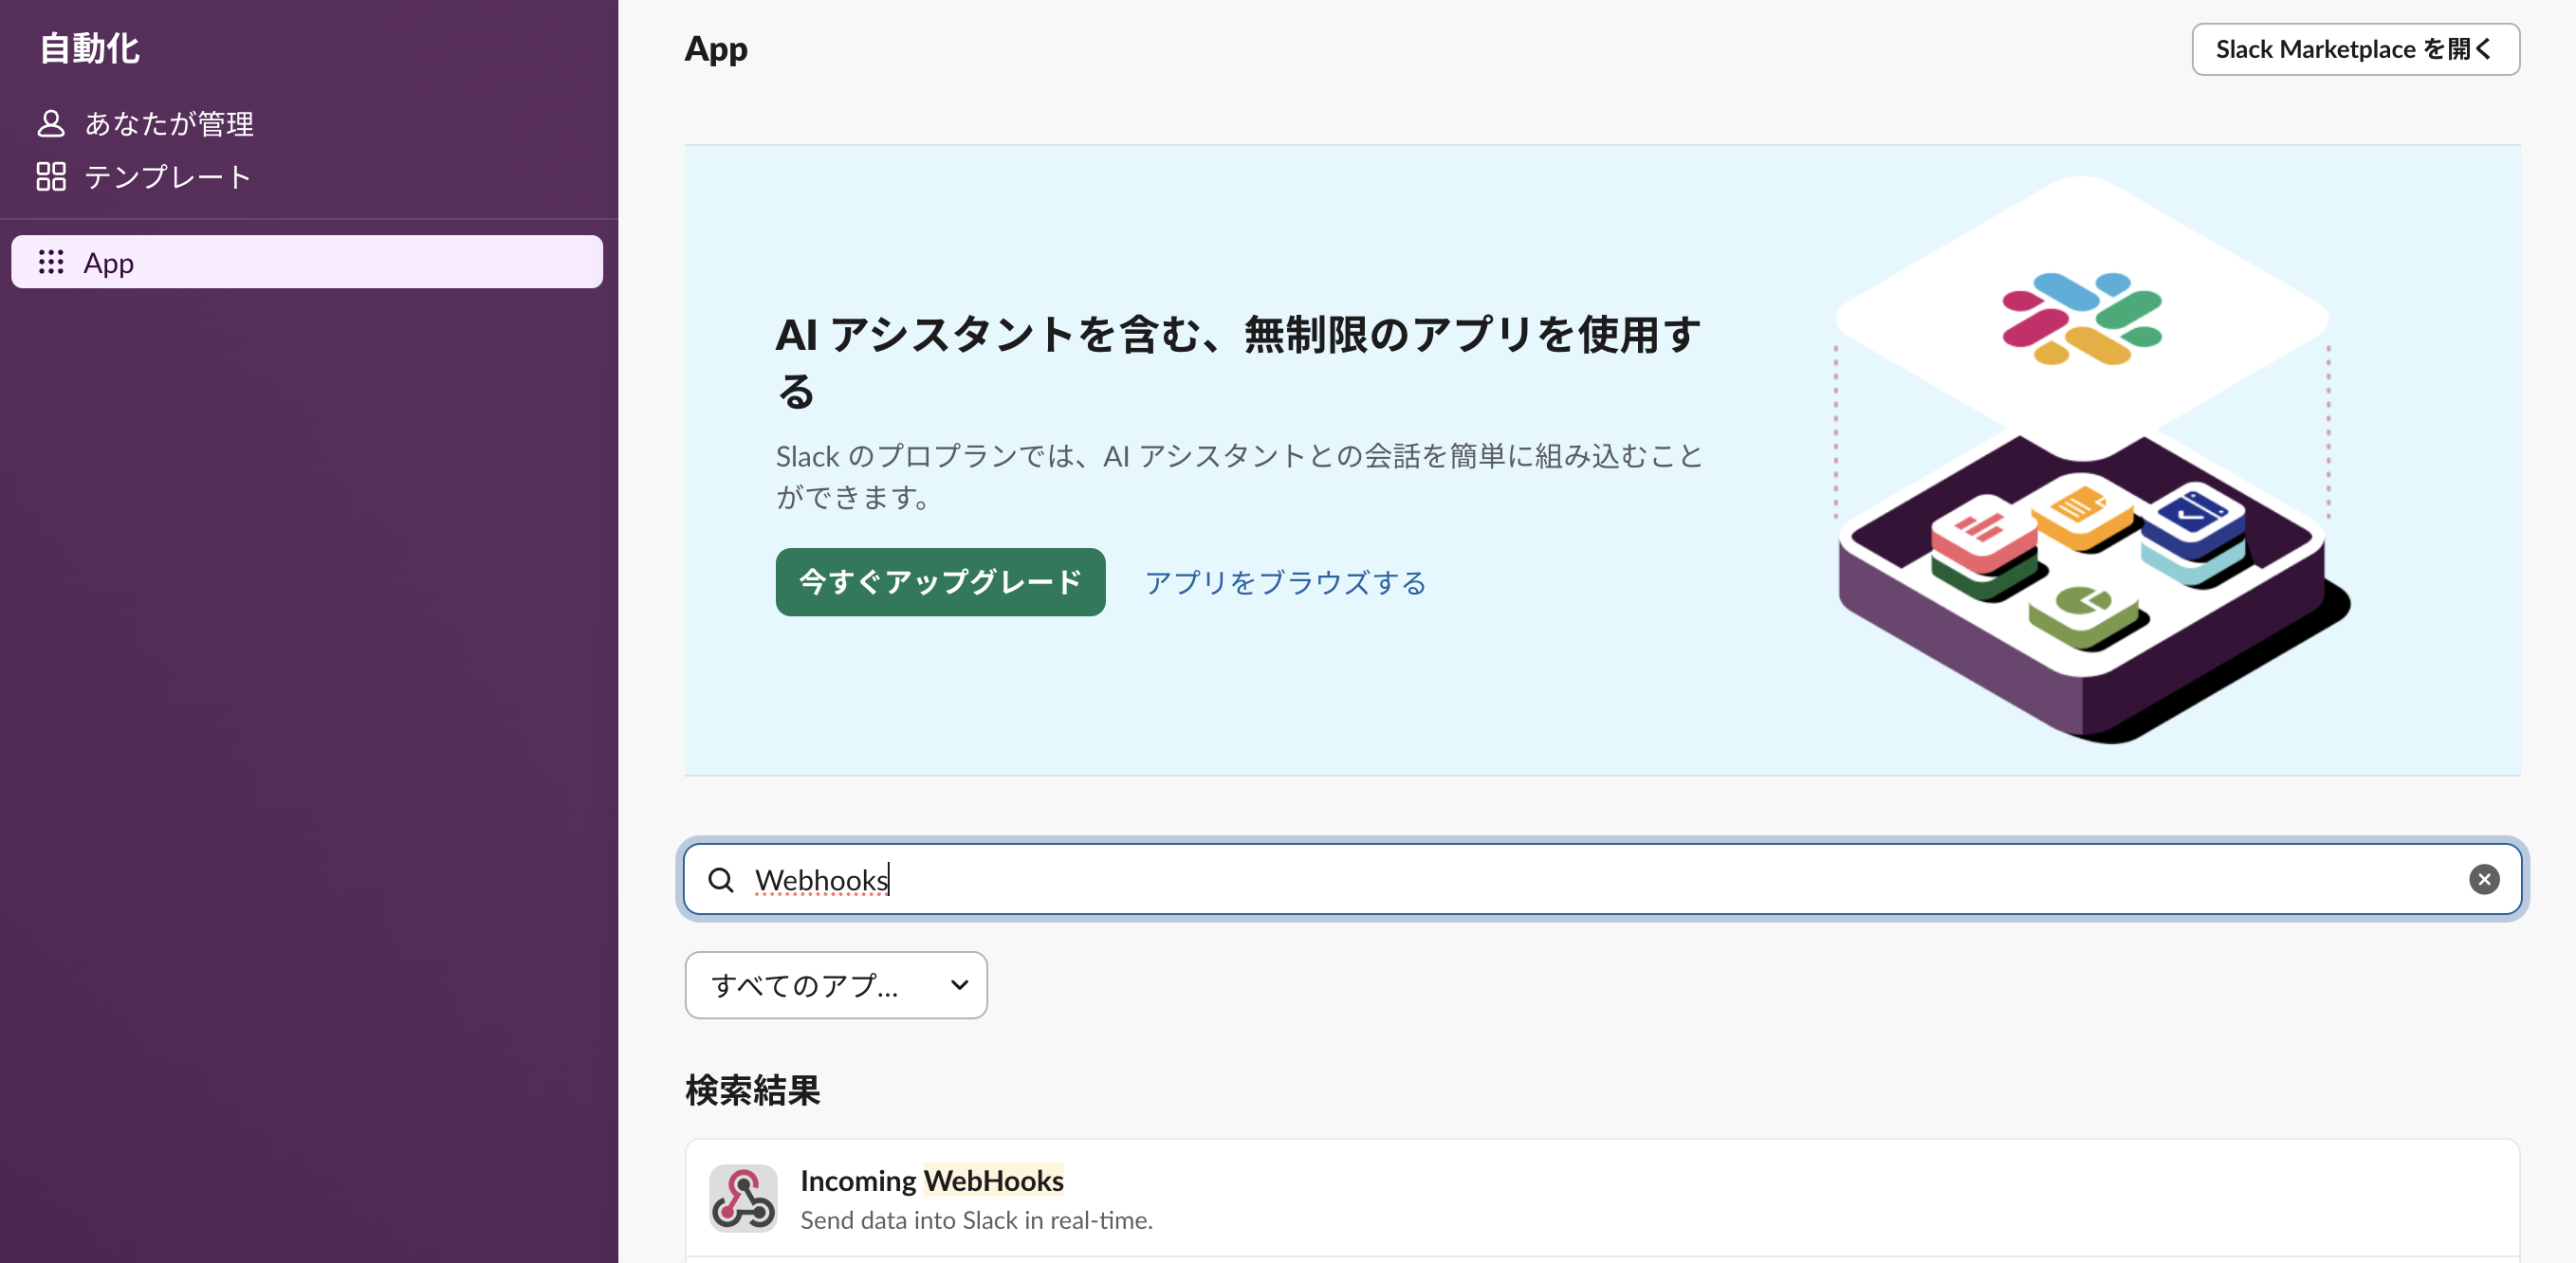Select the person icon beside あなたが管理
Screen dimensions: 2576x1263
pos(51,122)
